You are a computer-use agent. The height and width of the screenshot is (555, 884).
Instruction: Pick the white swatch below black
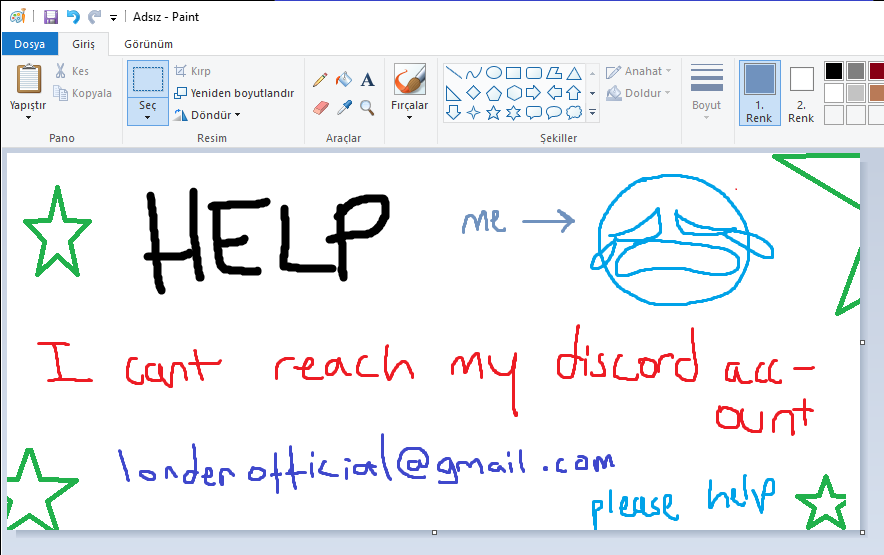834,93
